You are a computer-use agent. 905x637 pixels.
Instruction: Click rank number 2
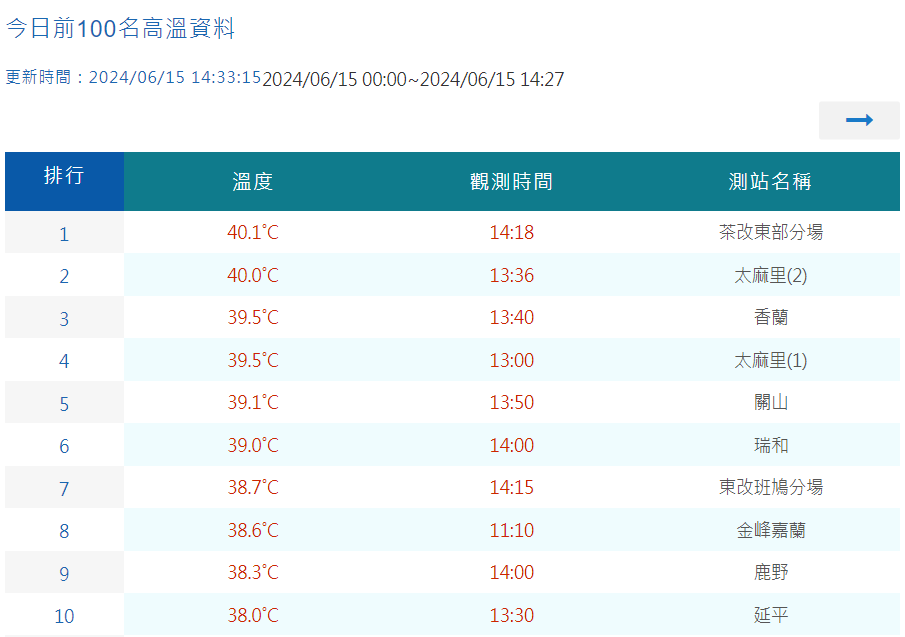[x=64, y=276]
